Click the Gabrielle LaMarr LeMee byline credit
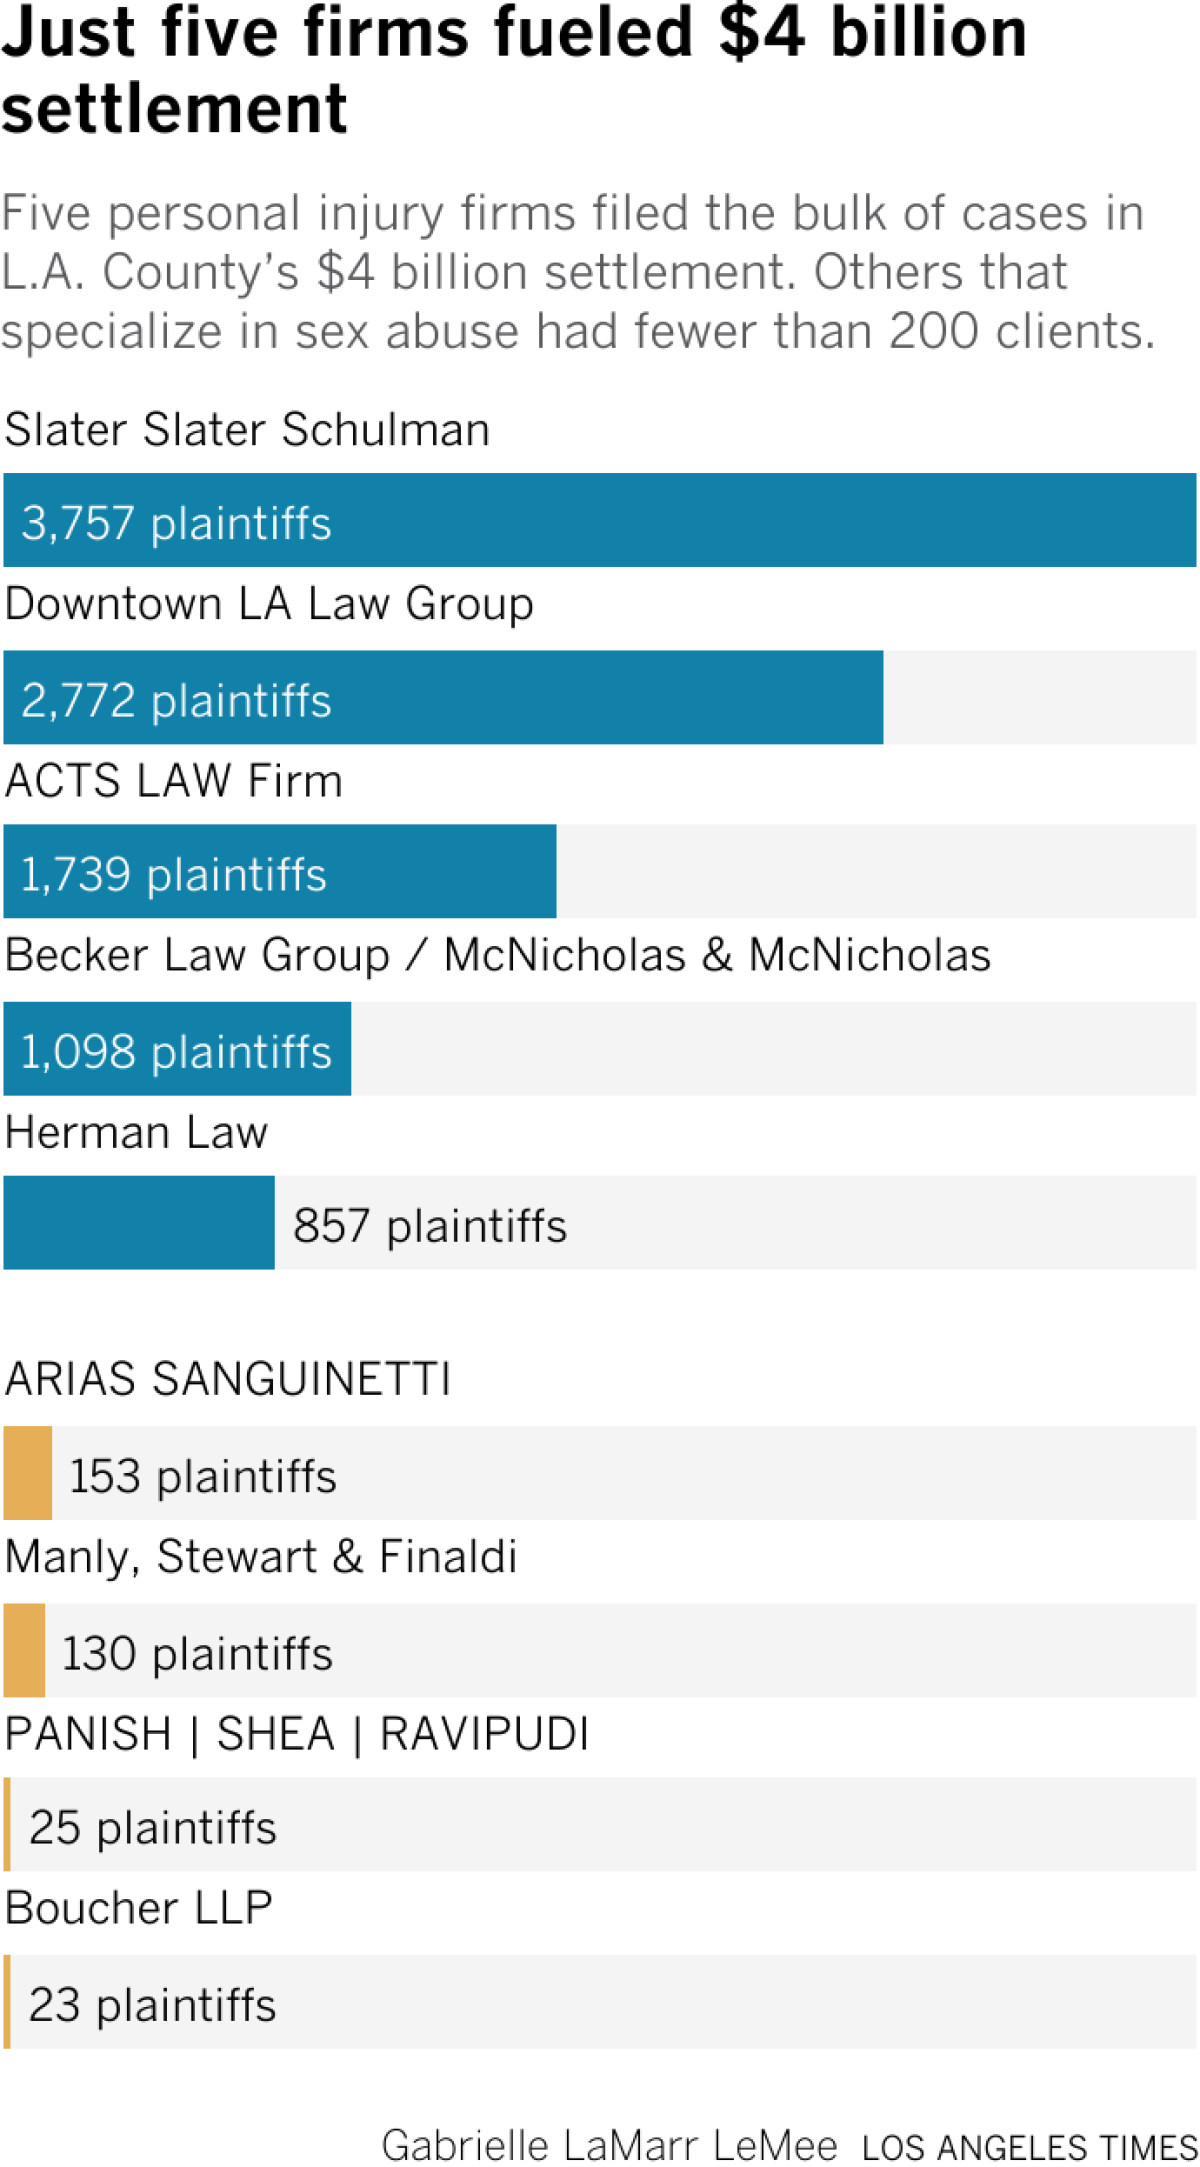 609,2145
